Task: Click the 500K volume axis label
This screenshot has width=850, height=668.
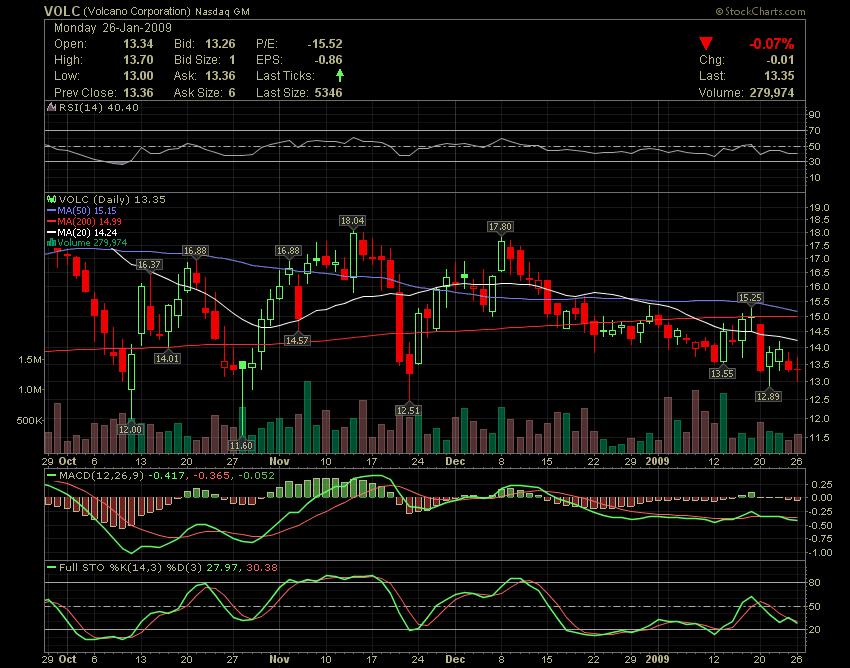Action: [x=29, y=420]
